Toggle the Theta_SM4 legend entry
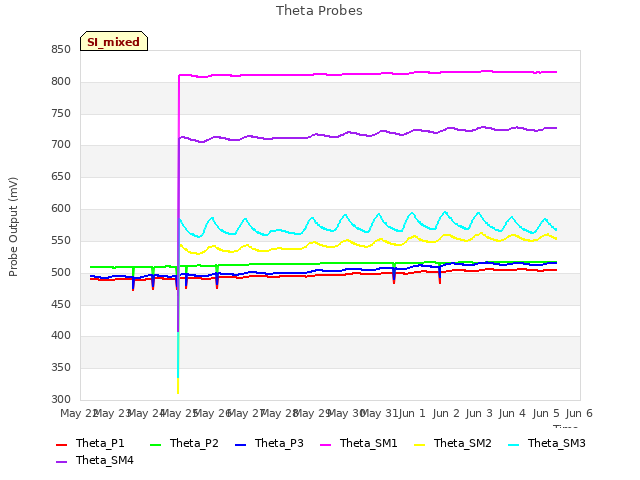Viewport: 640px width, 480px height. point(95,461)
